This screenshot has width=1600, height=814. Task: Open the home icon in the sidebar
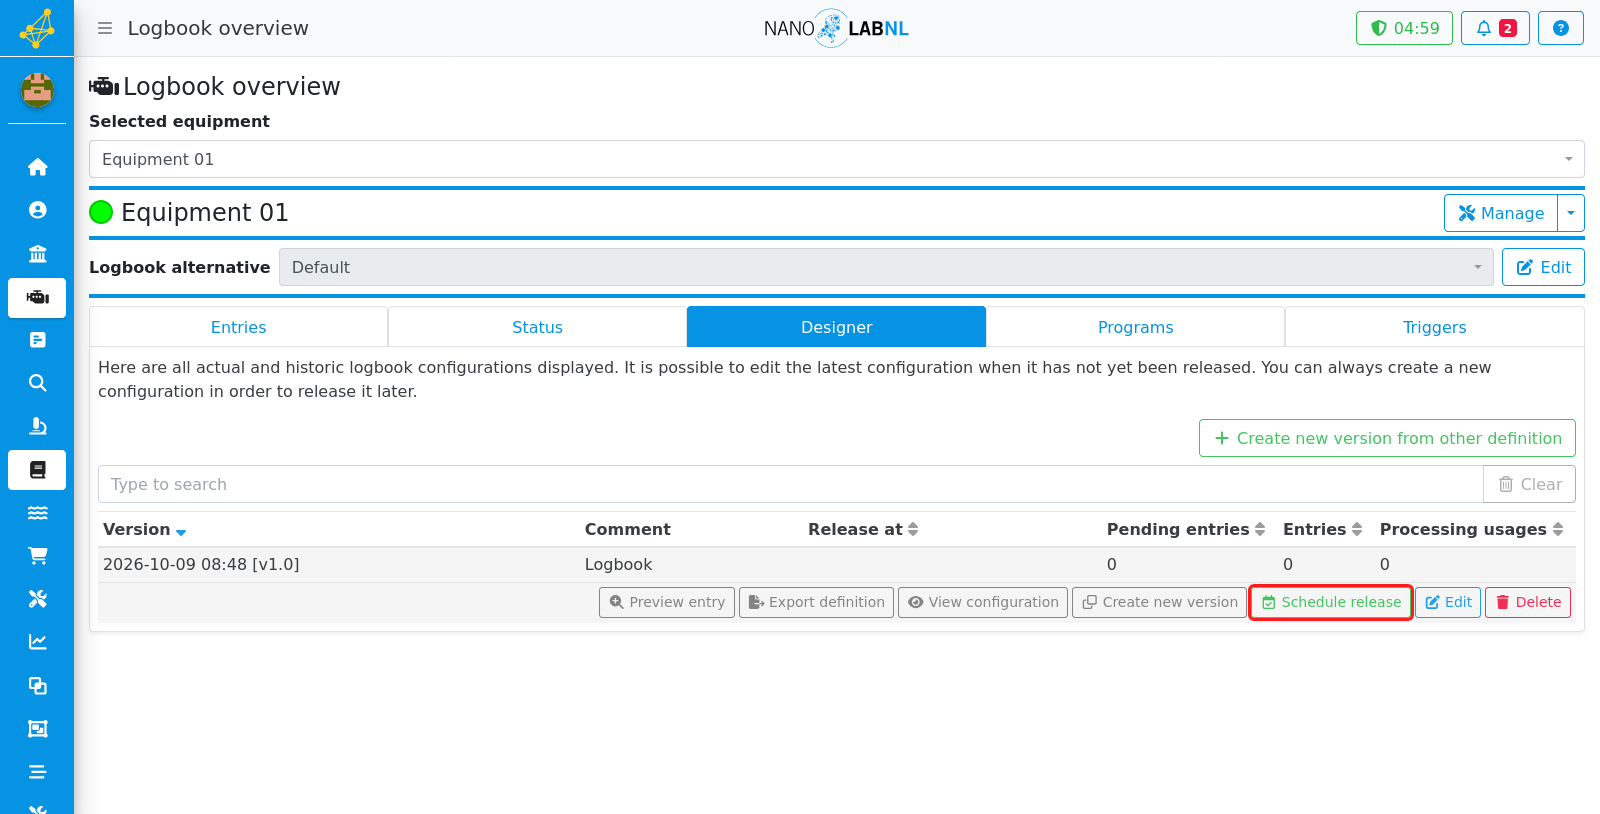pos(37,167)
